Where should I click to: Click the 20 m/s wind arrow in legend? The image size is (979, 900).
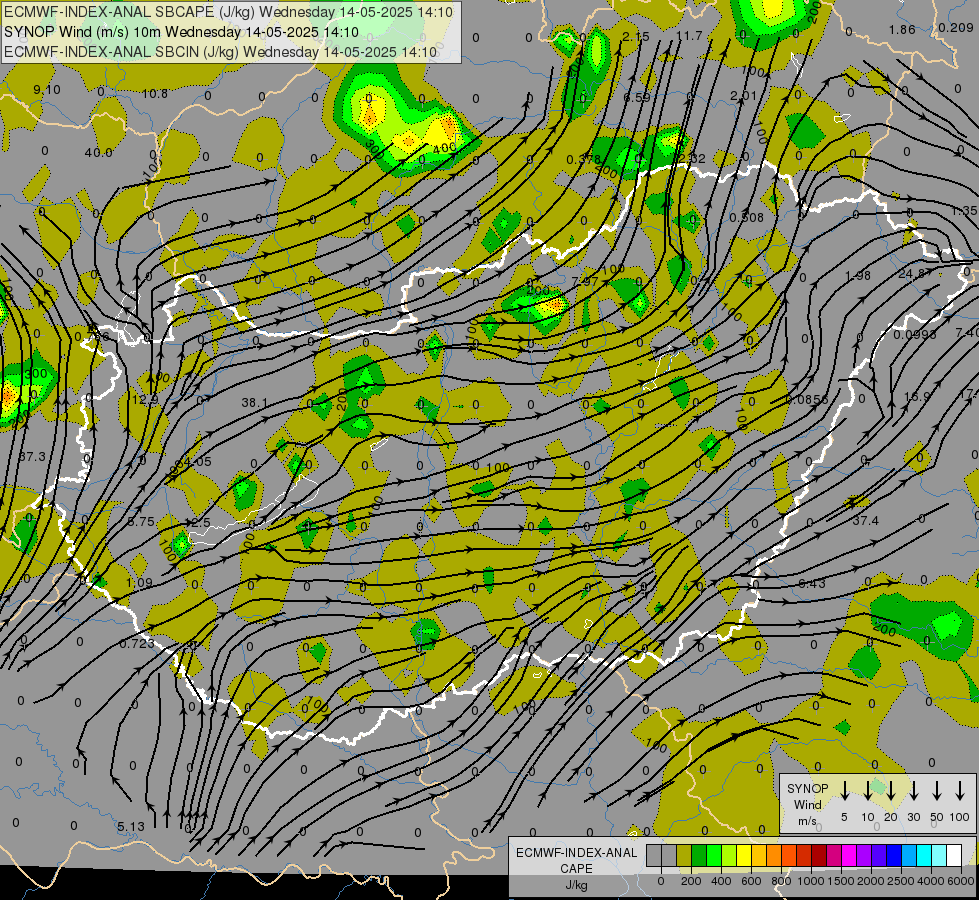click(890, 790)
